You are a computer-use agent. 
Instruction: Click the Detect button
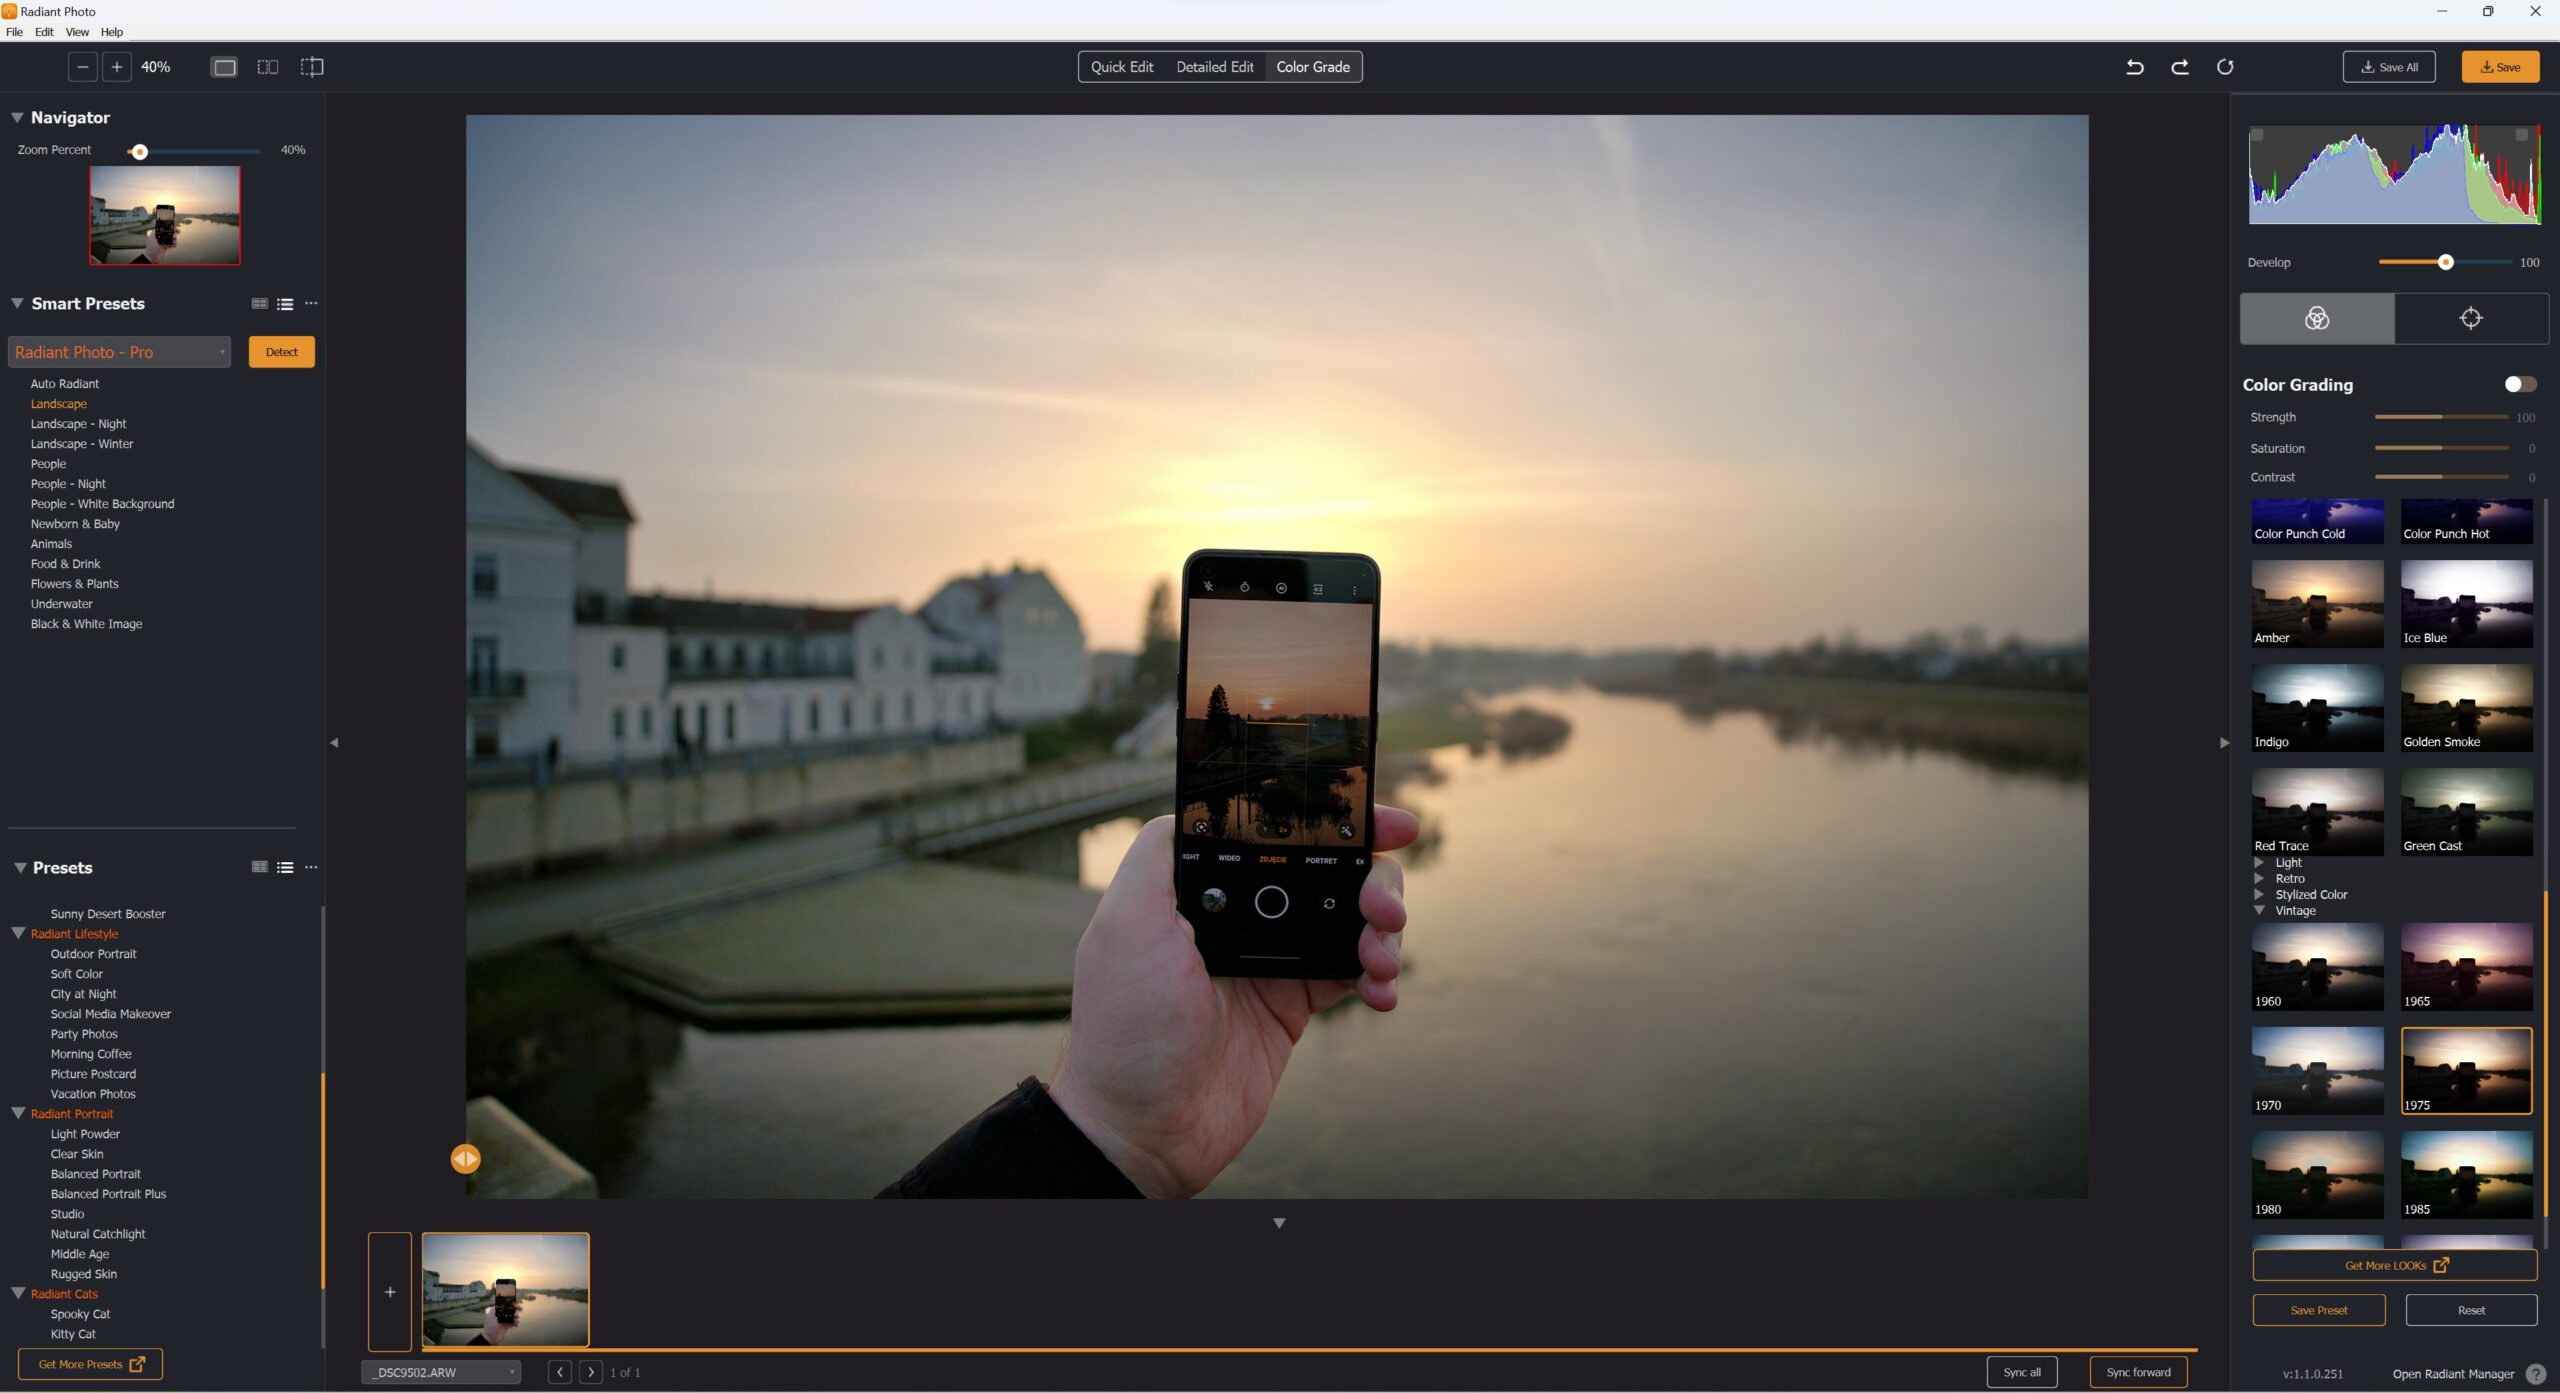(x=281, y=352)
